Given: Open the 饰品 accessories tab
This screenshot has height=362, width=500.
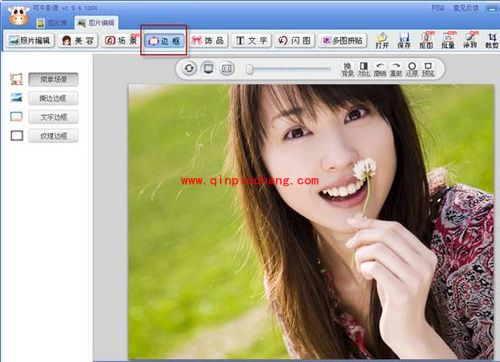Looking at the screenshot, I should click(x=208, y=41).
